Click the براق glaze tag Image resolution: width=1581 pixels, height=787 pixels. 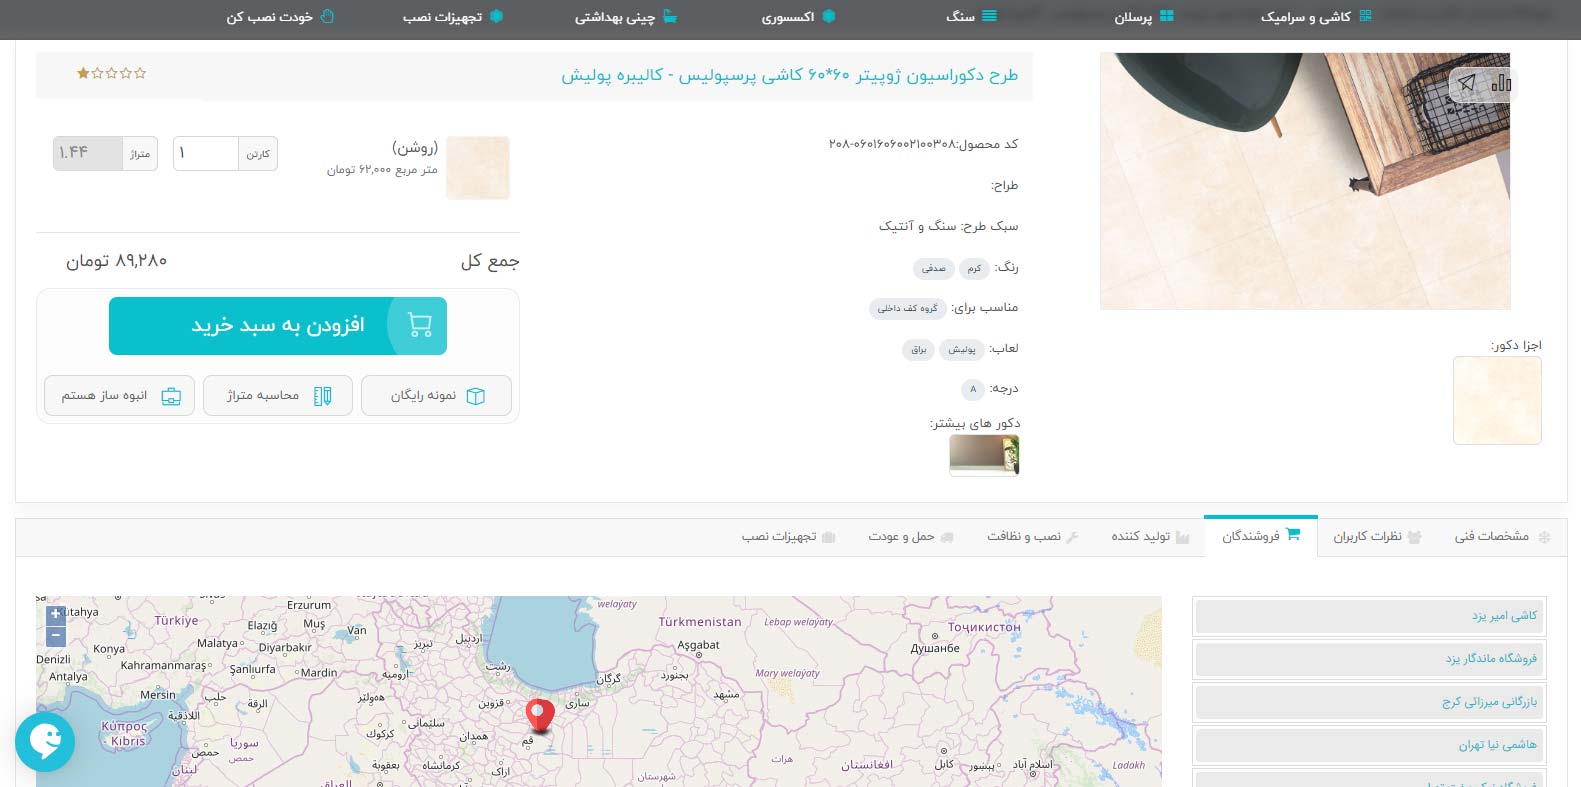[x=919, y=349]
